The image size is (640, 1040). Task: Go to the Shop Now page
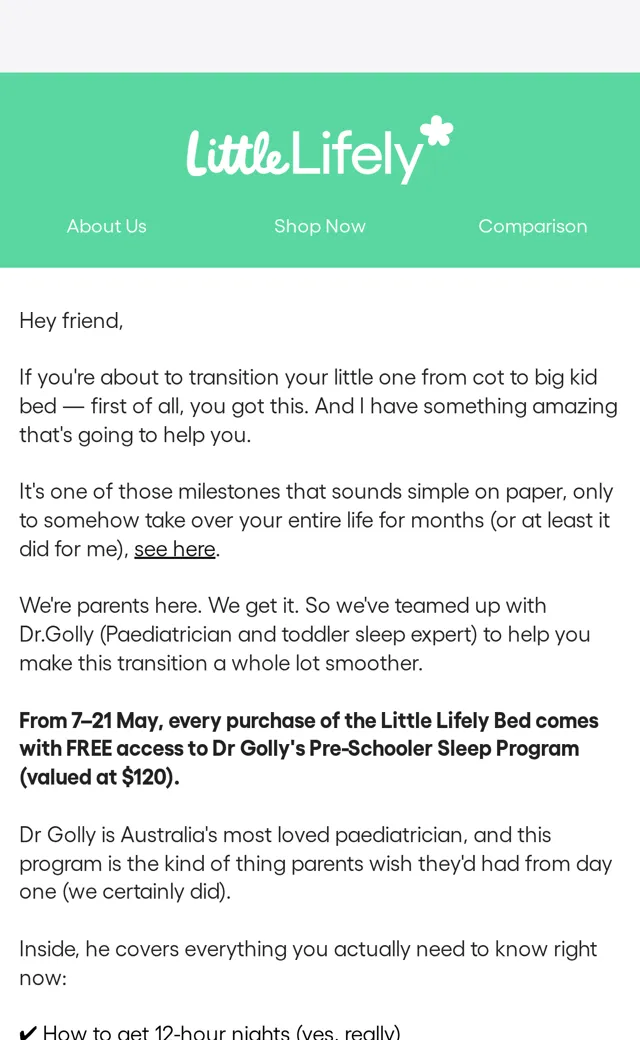[320, 226]
